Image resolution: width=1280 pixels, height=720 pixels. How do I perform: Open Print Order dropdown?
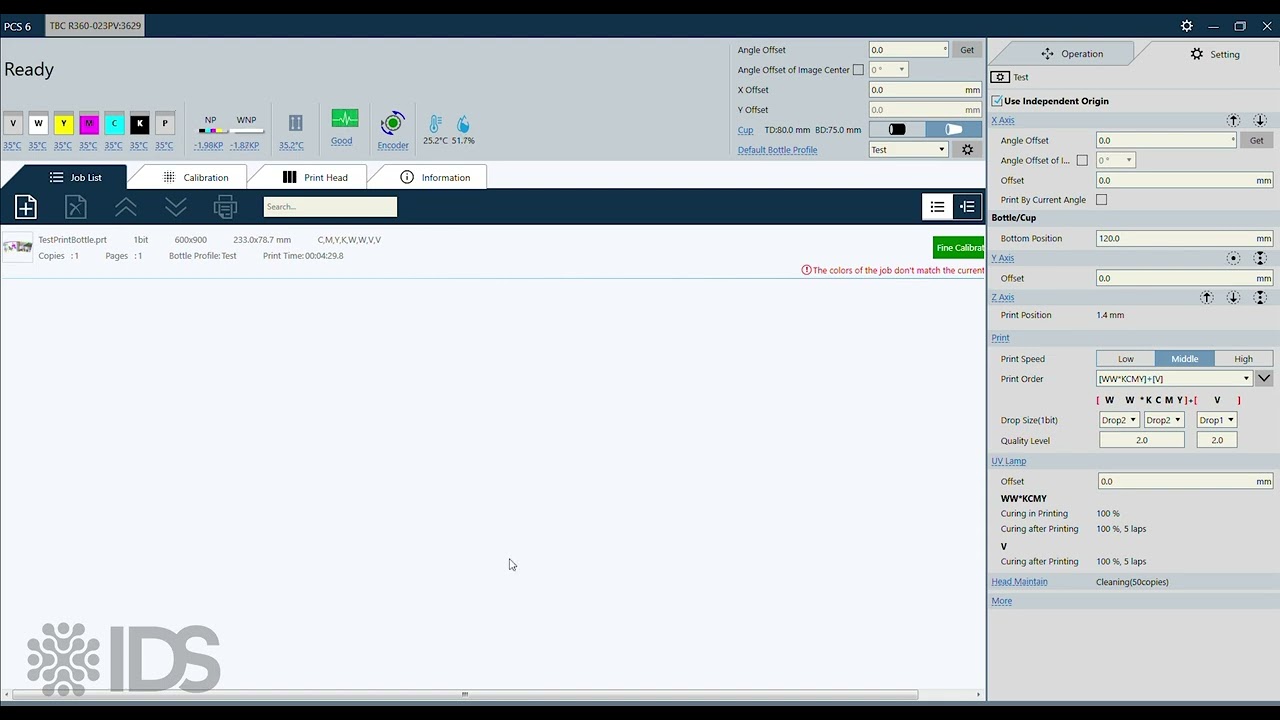[1174, 379]
